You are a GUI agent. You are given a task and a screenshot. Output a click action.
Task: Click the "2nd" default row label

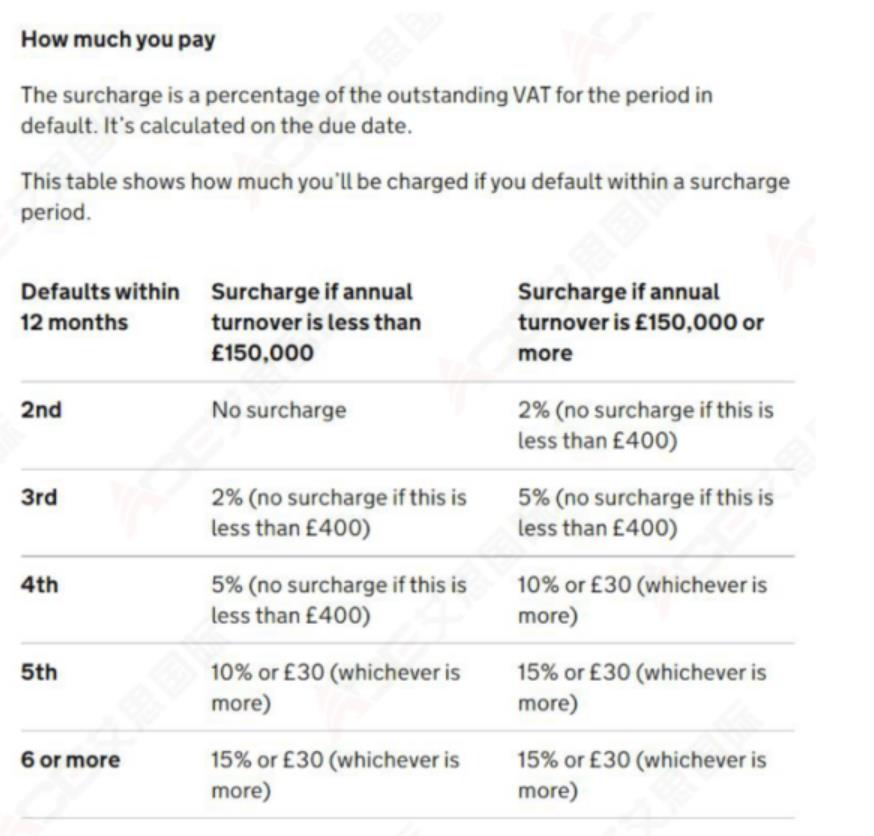[x=41, y=410]
